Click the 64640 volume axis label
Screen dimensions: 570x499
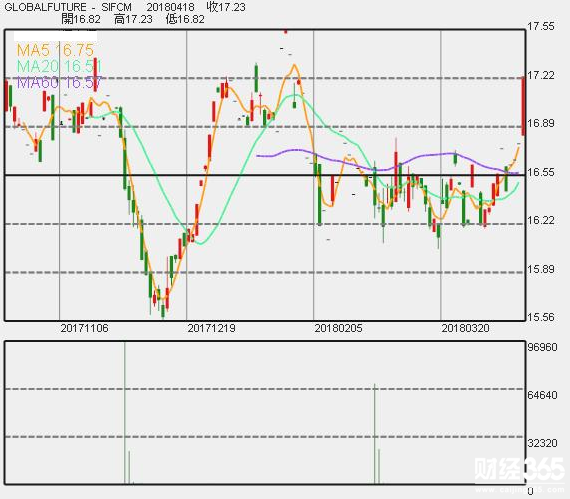pos(542,395)
